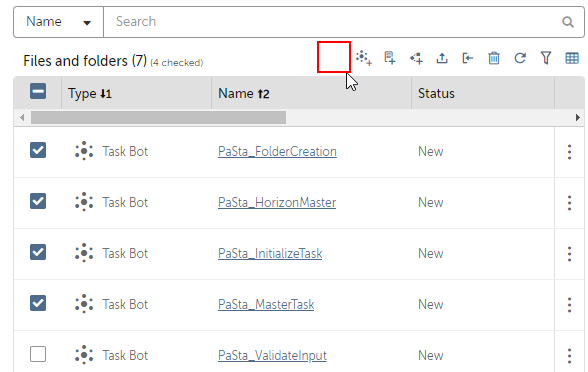Click the horizontal scrollbar thumb
588x372 pixels.
(x=158, y=118)
